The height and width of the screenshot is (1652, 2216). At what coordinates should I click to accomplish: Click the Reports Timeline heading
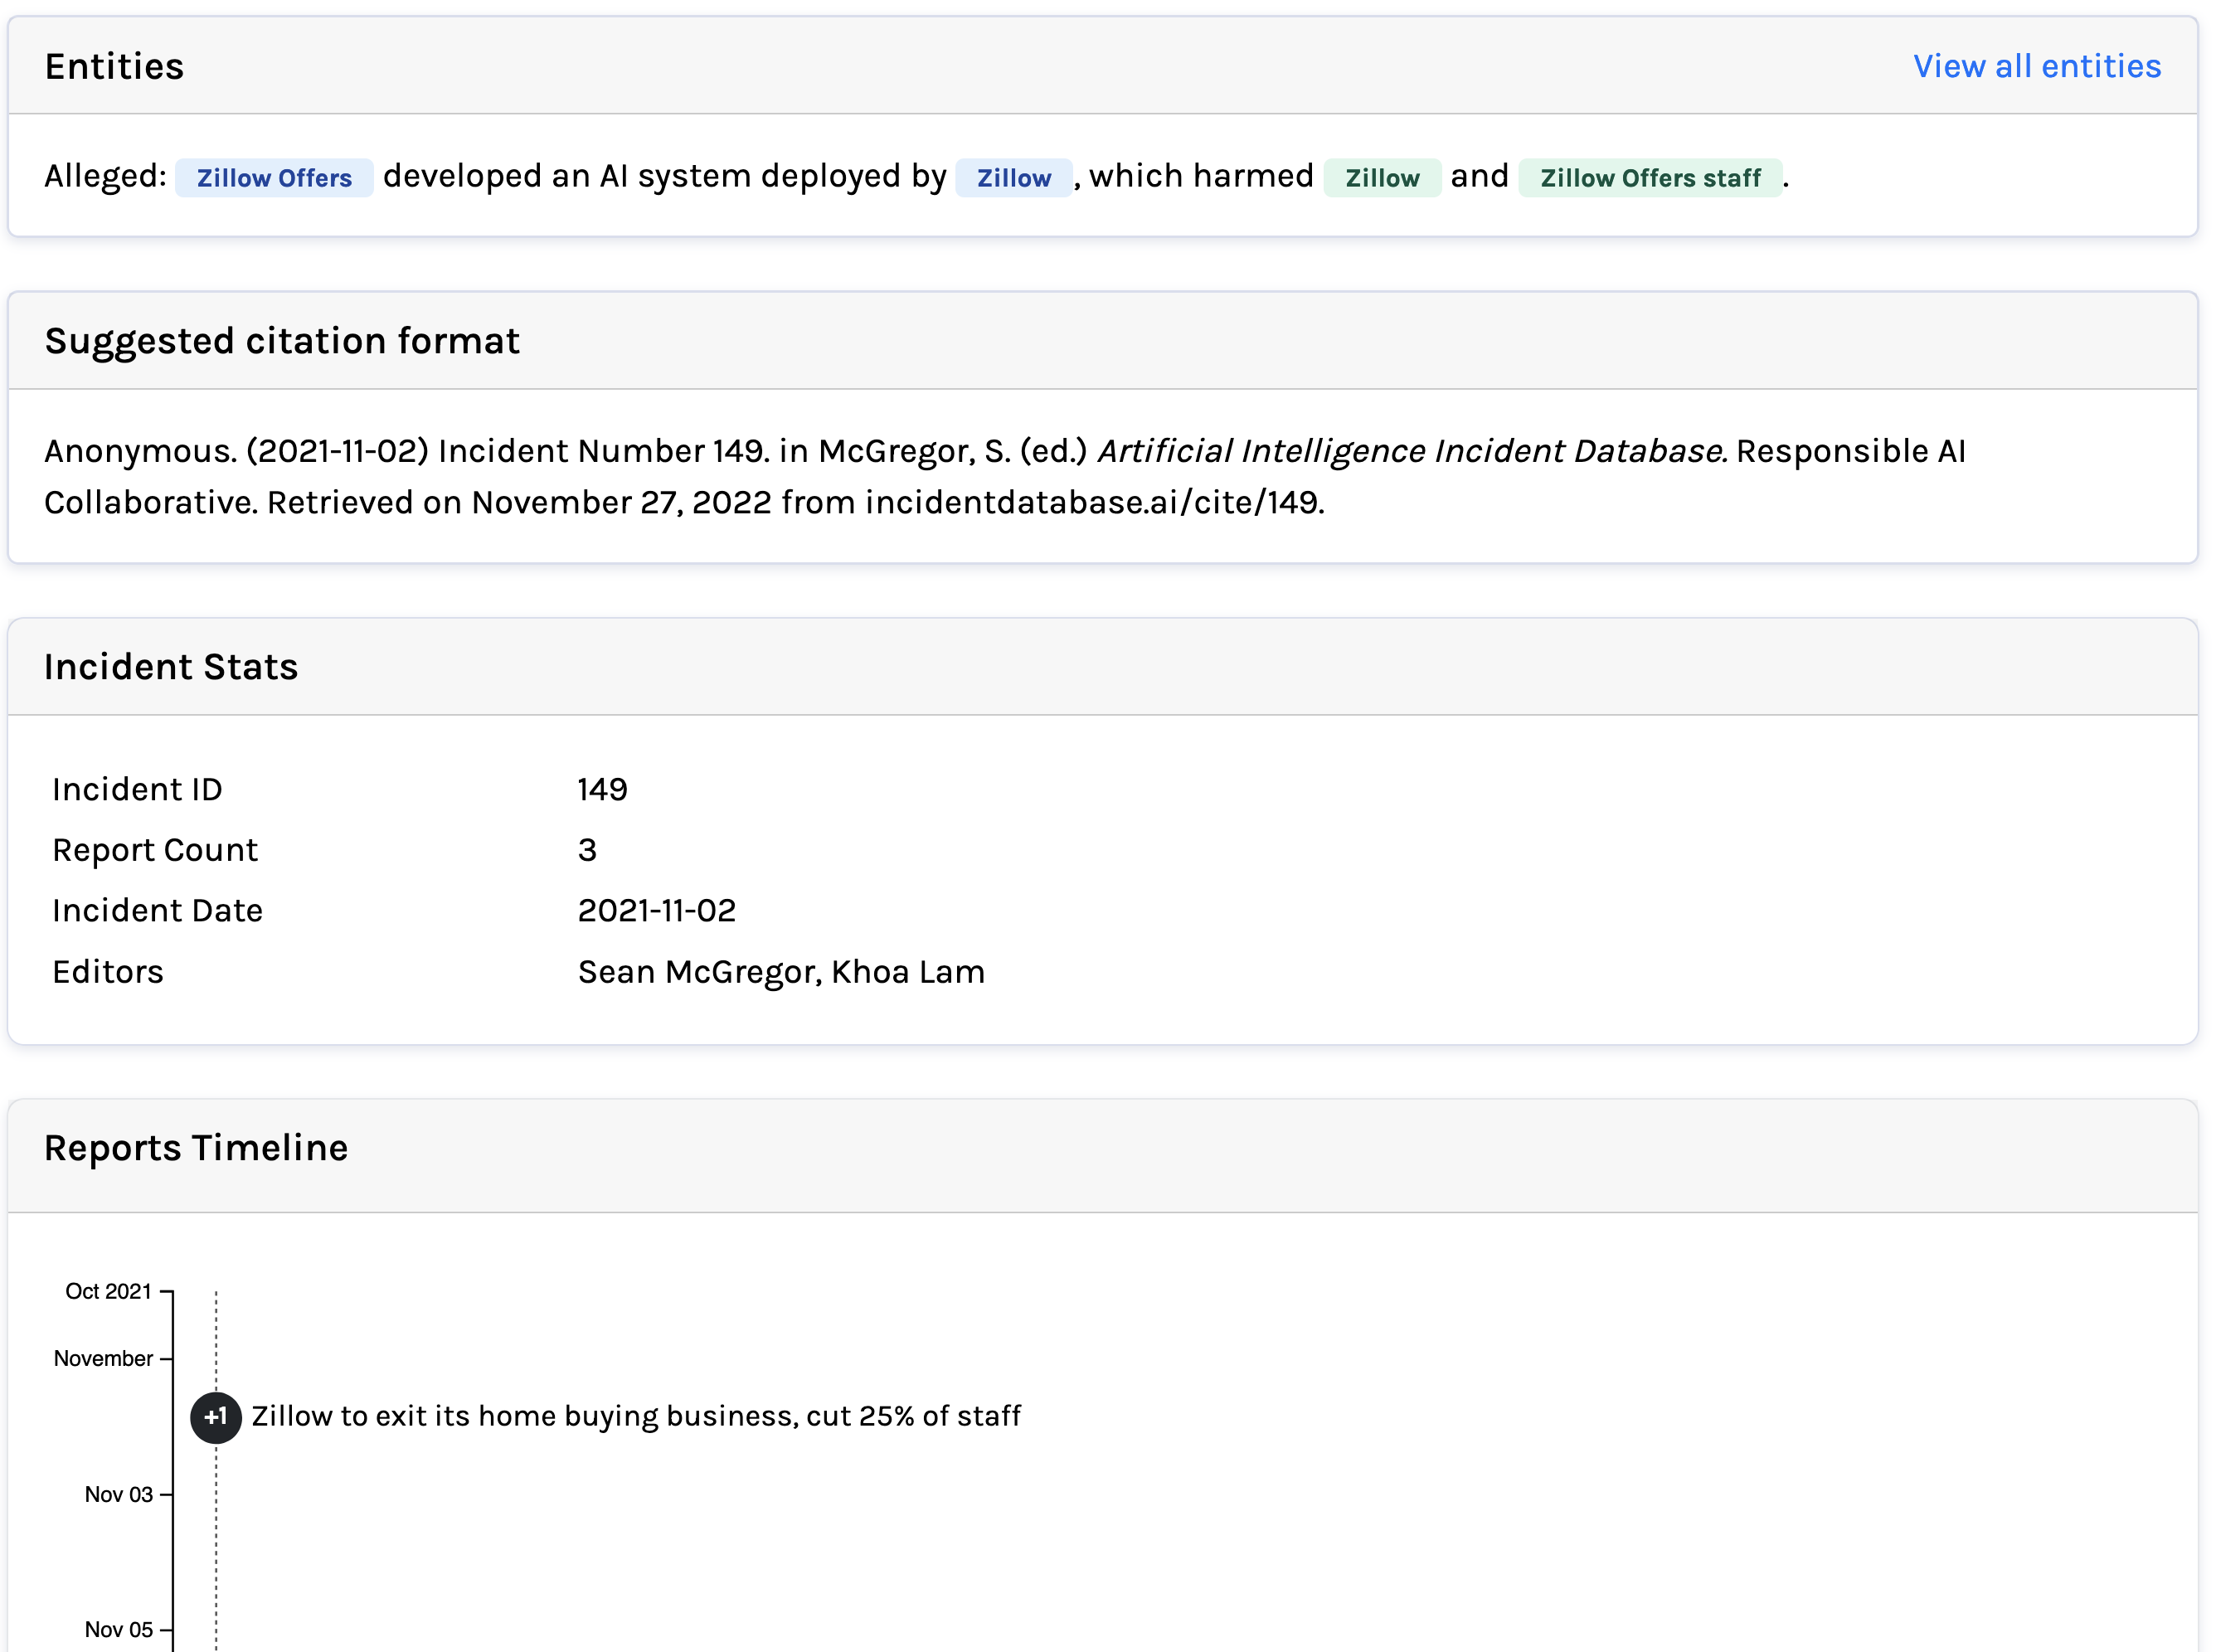pyautogui.click(x=196, y=1148)
